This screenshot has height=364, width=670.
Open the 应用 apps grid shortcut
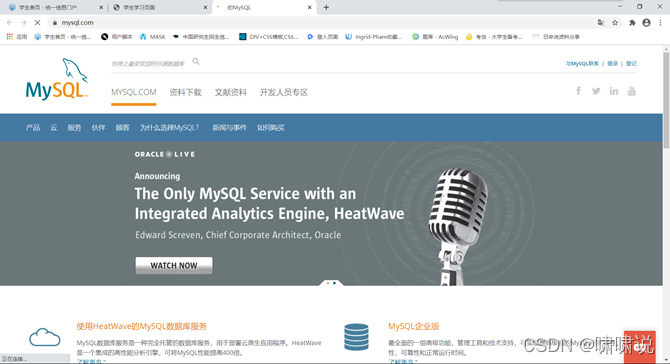click(x=17, y=37)
